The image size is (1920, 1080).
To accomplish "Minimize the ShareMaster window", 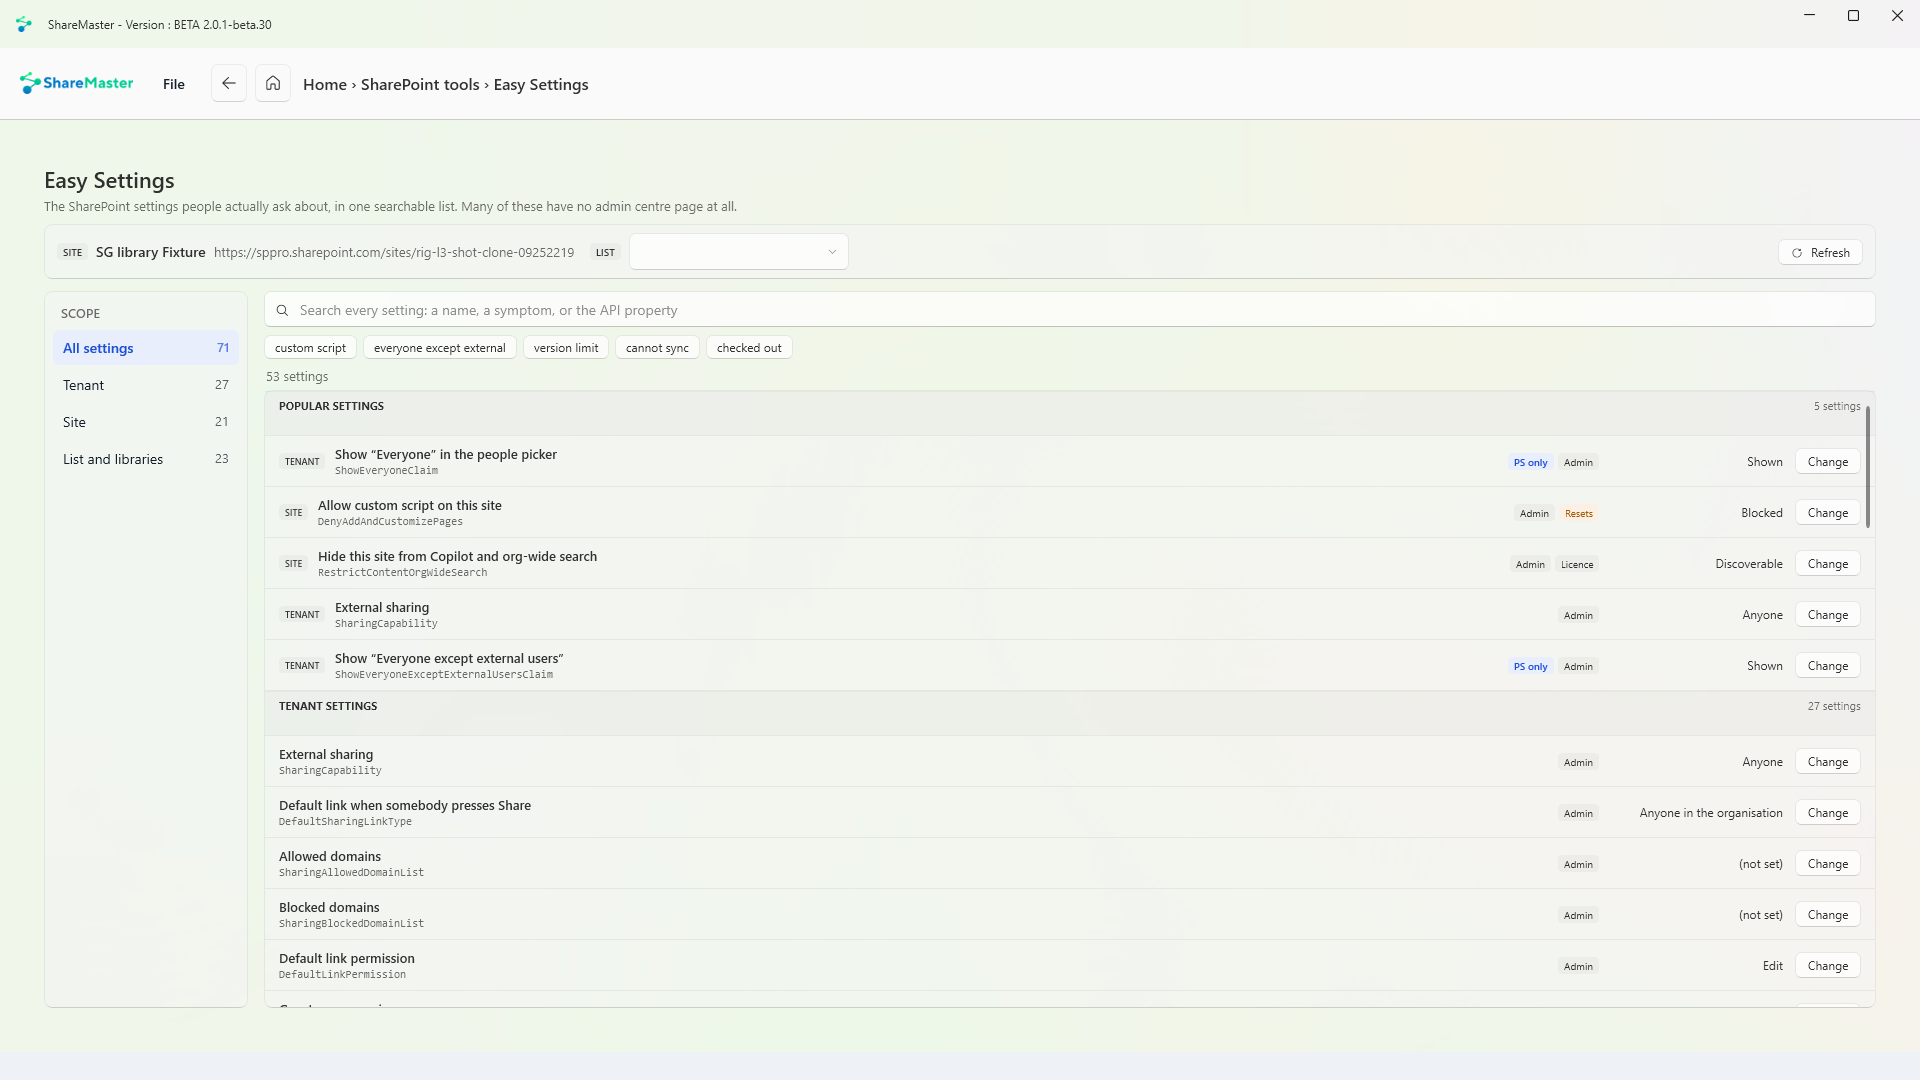I will tap(1809, 16).
